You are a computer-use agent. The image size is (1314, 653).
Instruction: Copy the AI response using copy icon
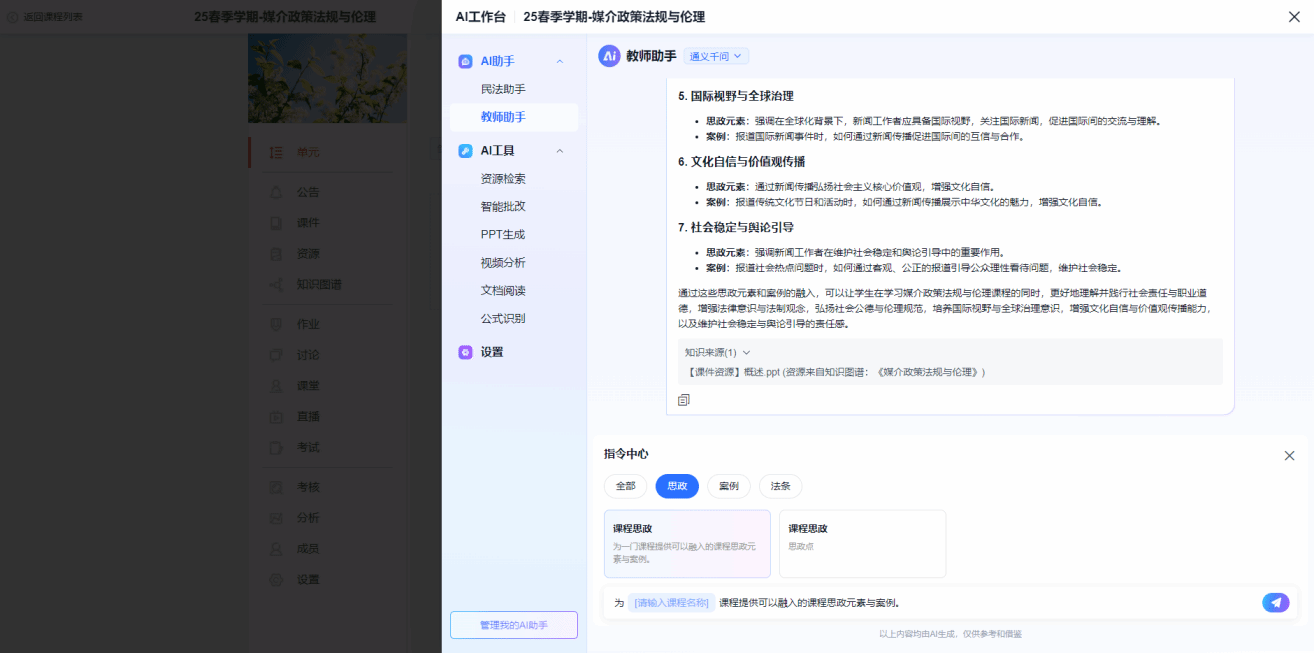coord(684,400)
